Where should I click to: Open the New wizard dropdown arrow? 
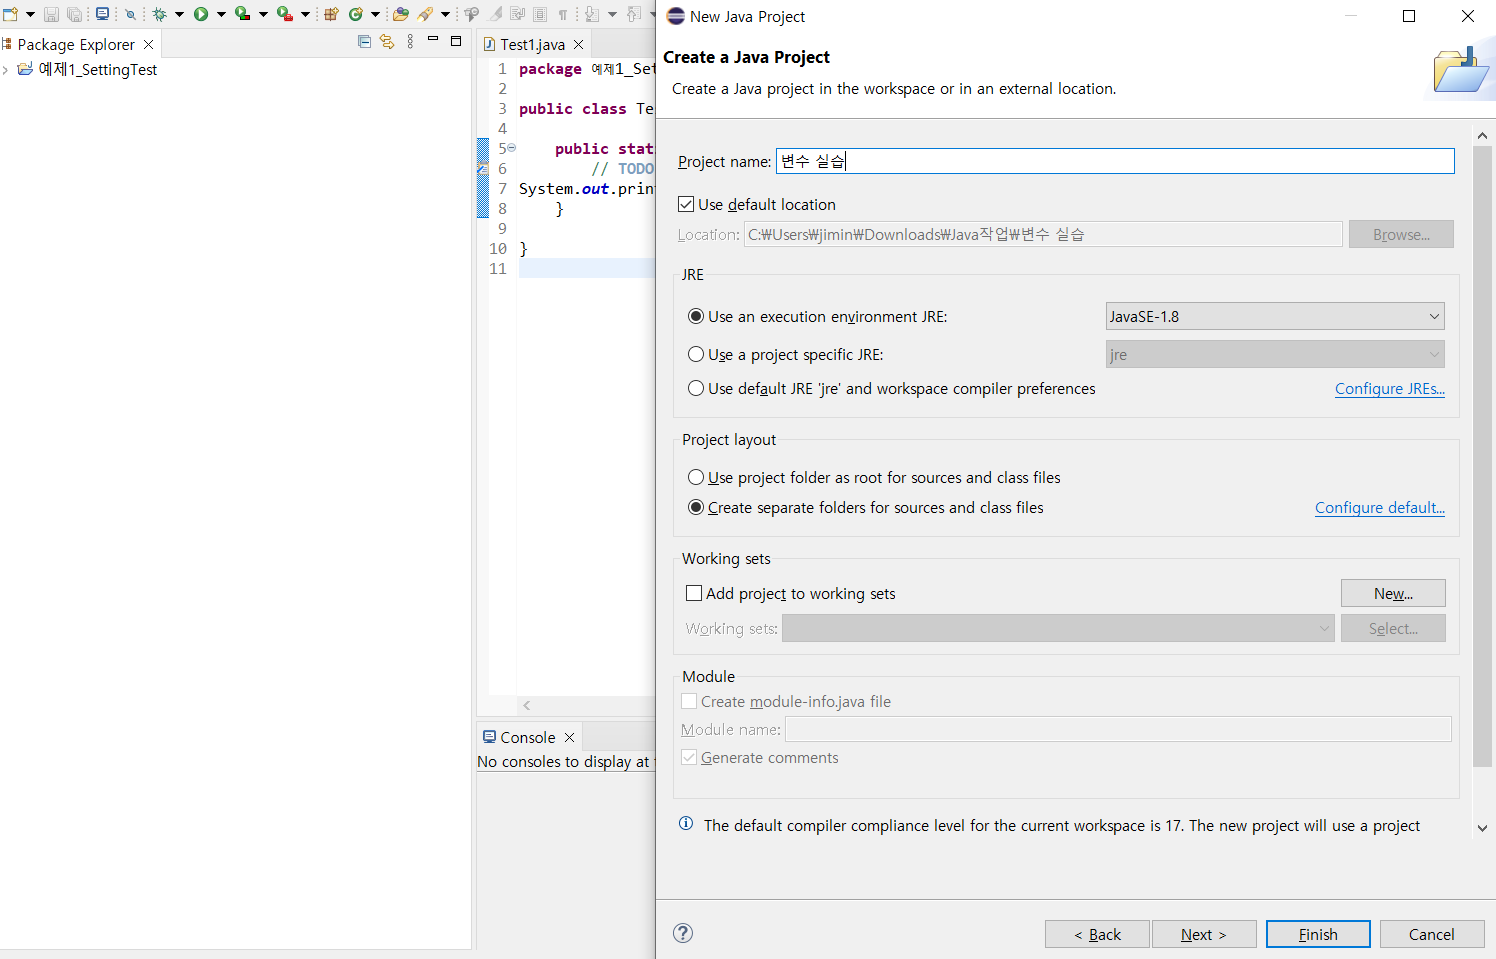point(30,14)
